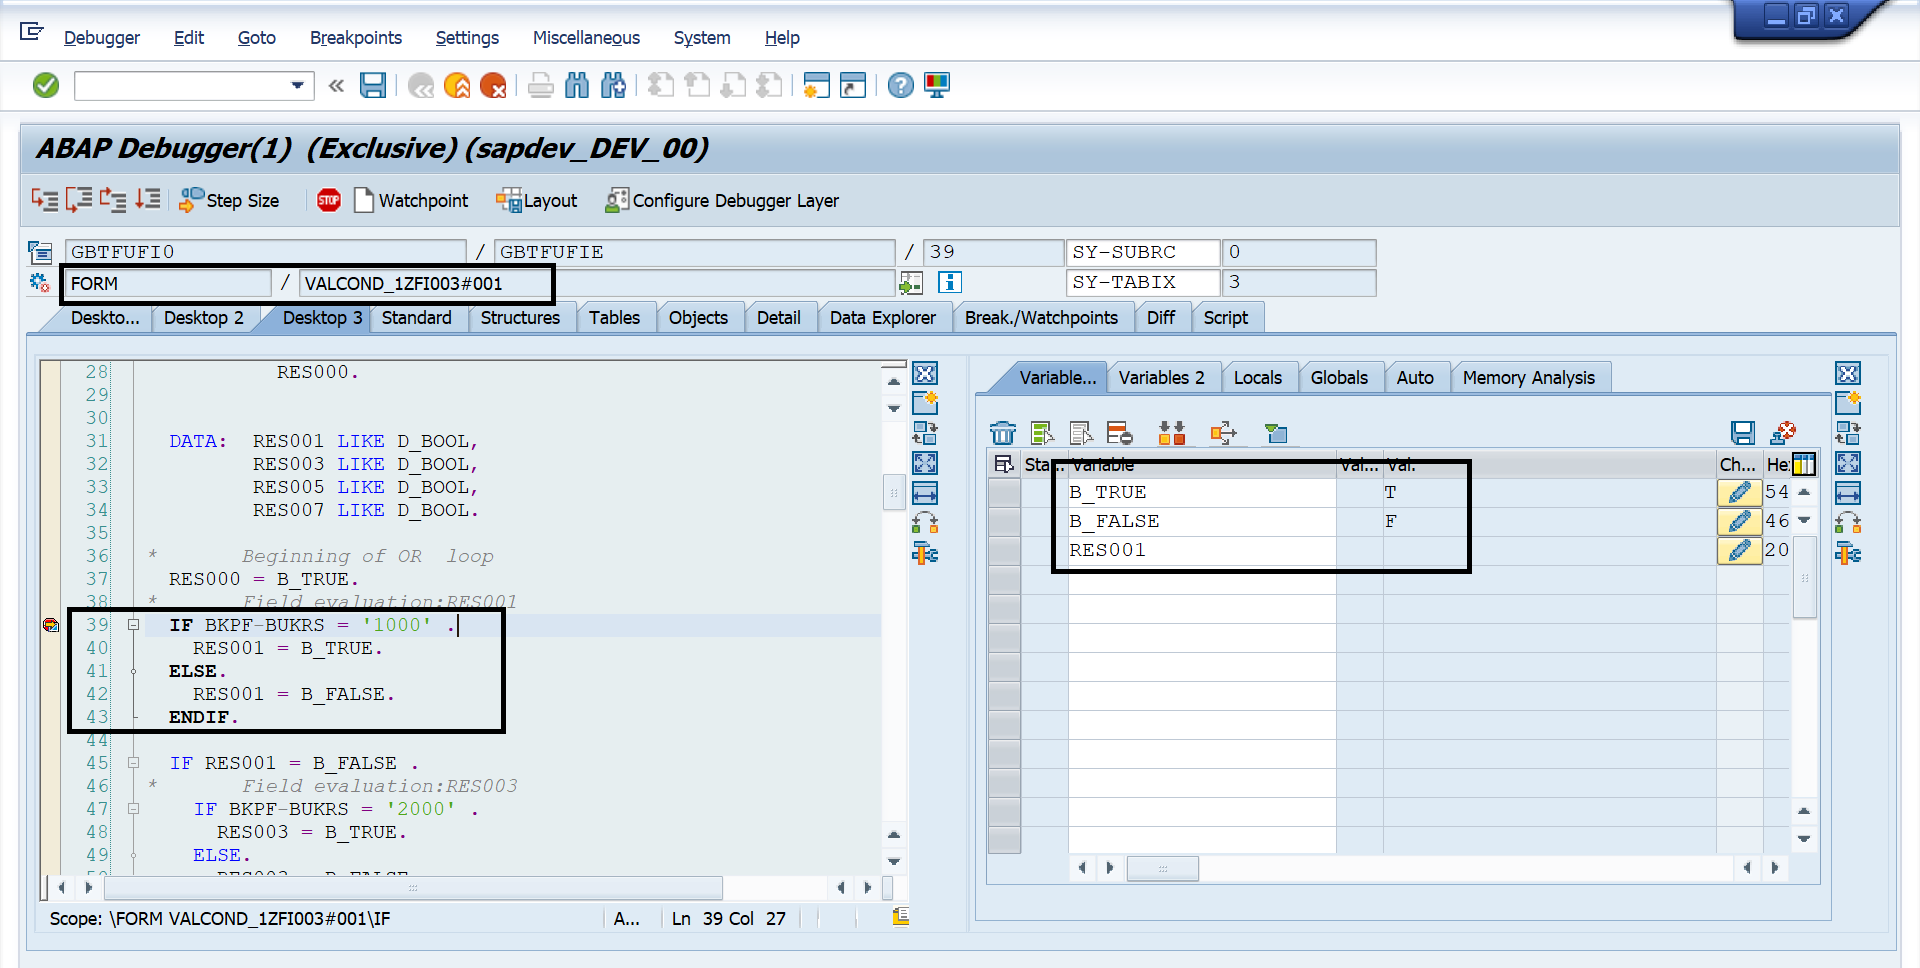The height and width of the screenshot is (968, 1920).
Task: Open the command field dropdown
Action: (296, 85)
